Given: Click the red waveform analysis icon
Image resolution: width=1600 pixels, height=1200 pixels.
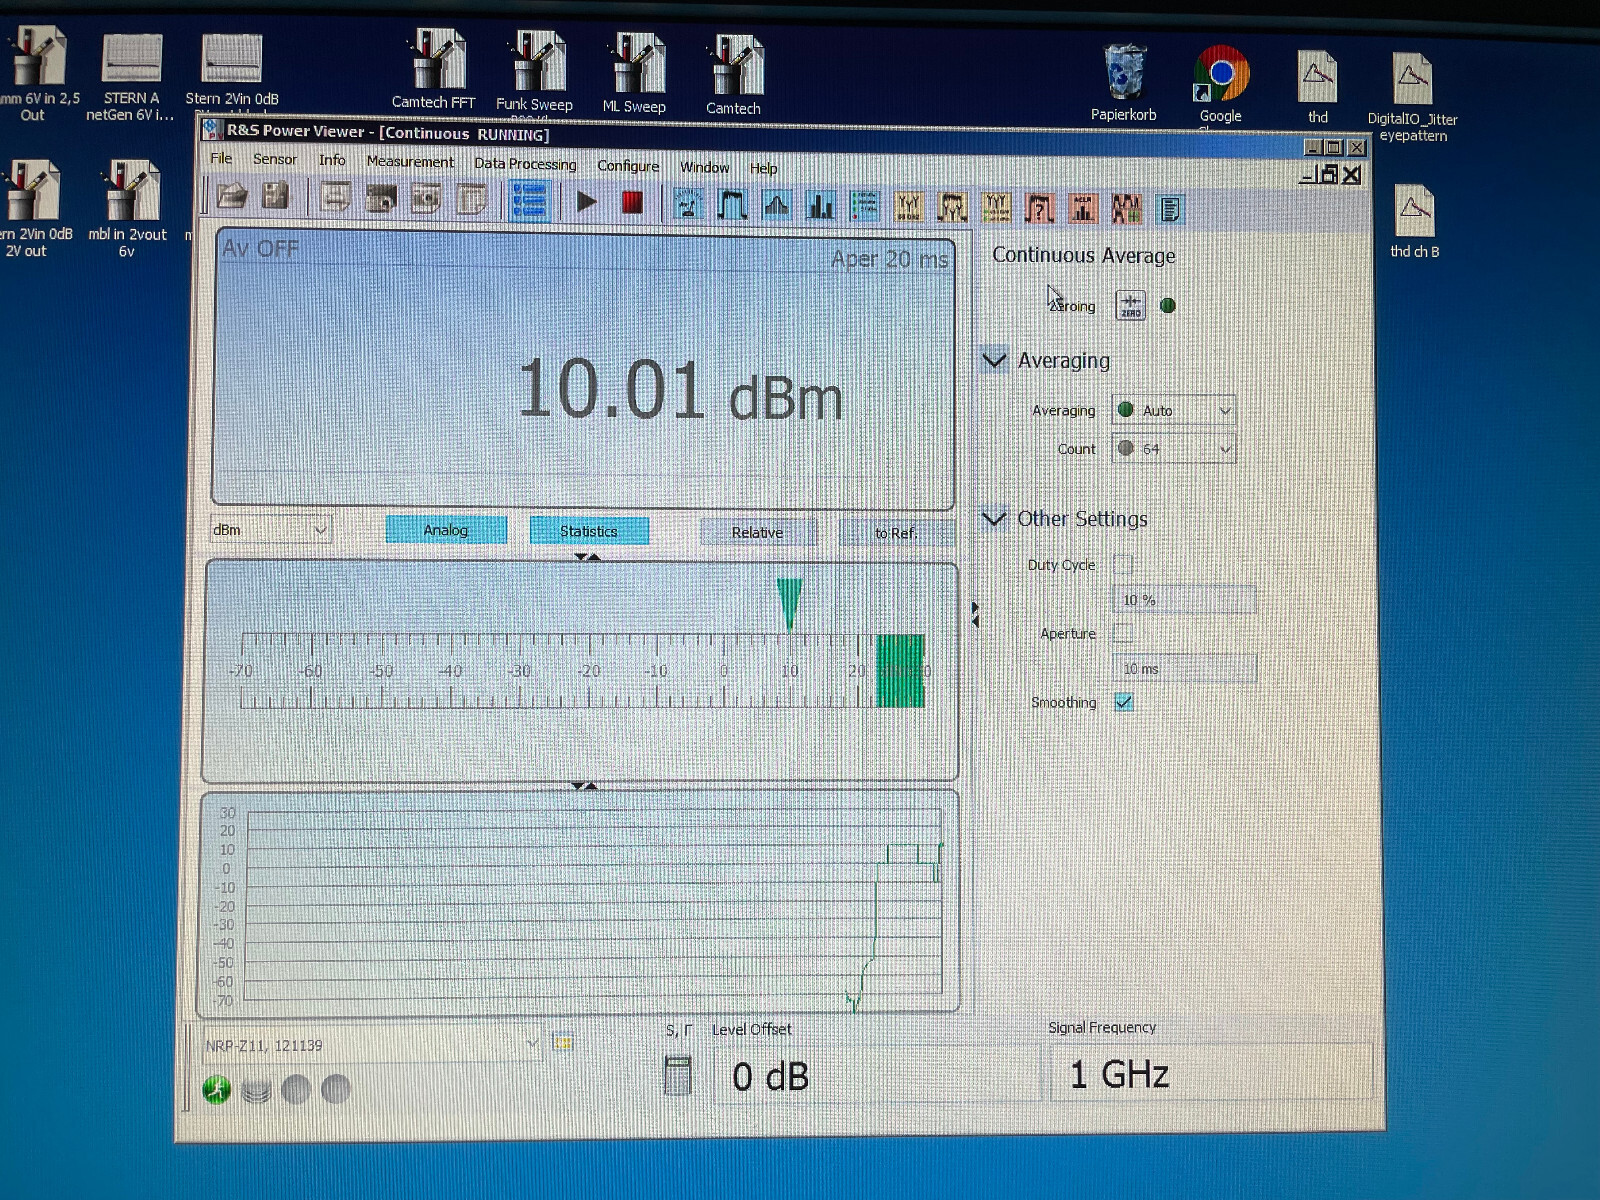Looking at the screenshot, I should coord(1126,208).
